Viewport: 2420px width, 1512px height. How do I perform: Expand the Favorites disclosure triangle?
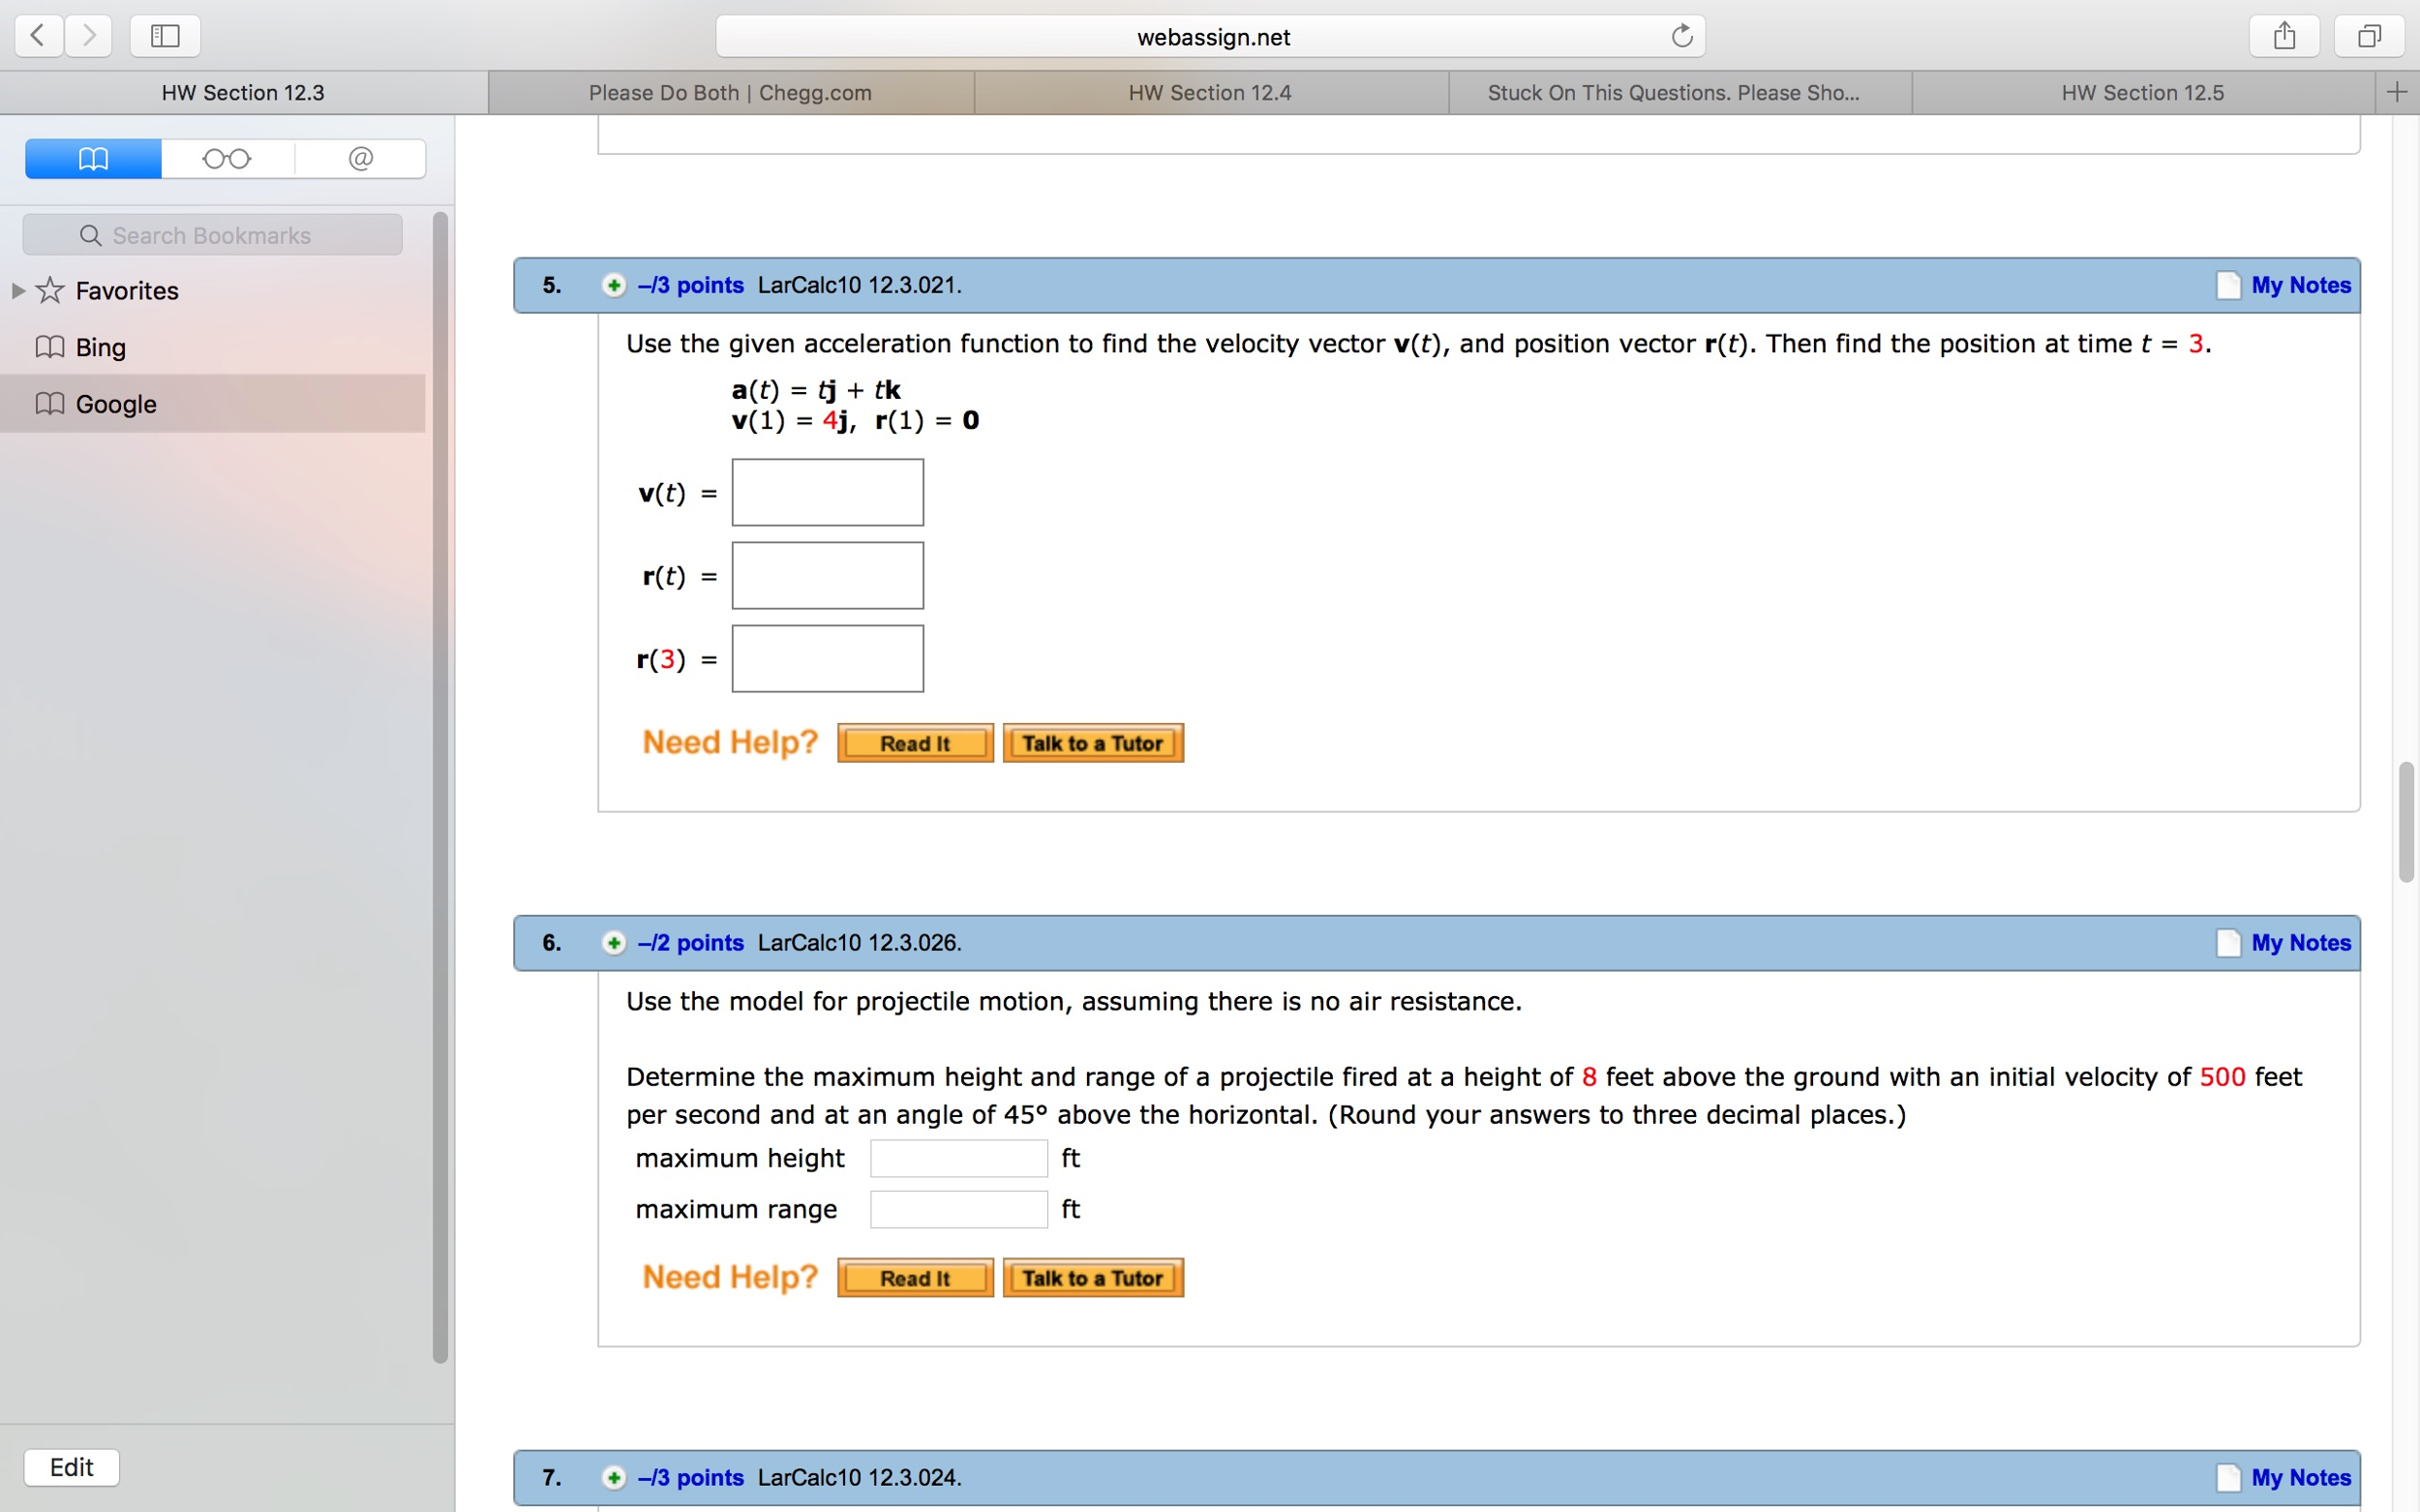click(18, 290)
